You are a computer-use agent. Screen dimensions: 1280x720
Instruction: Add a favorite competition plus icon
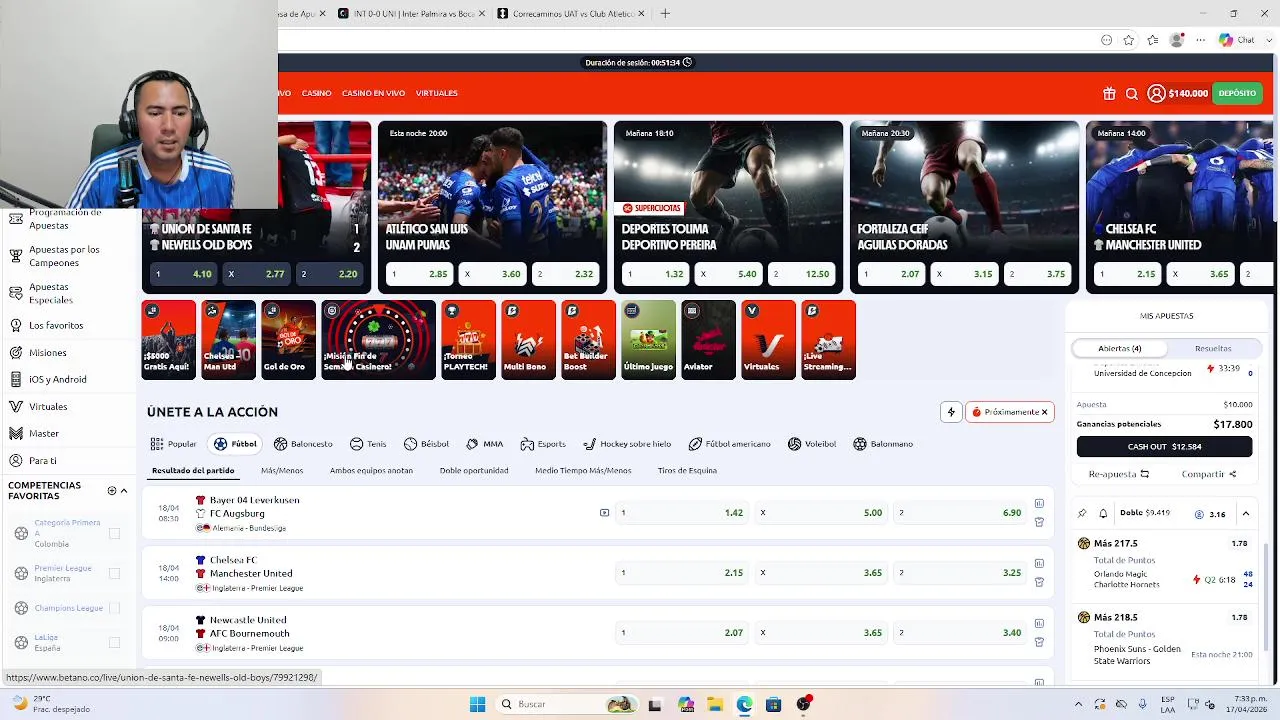(112, 491)
